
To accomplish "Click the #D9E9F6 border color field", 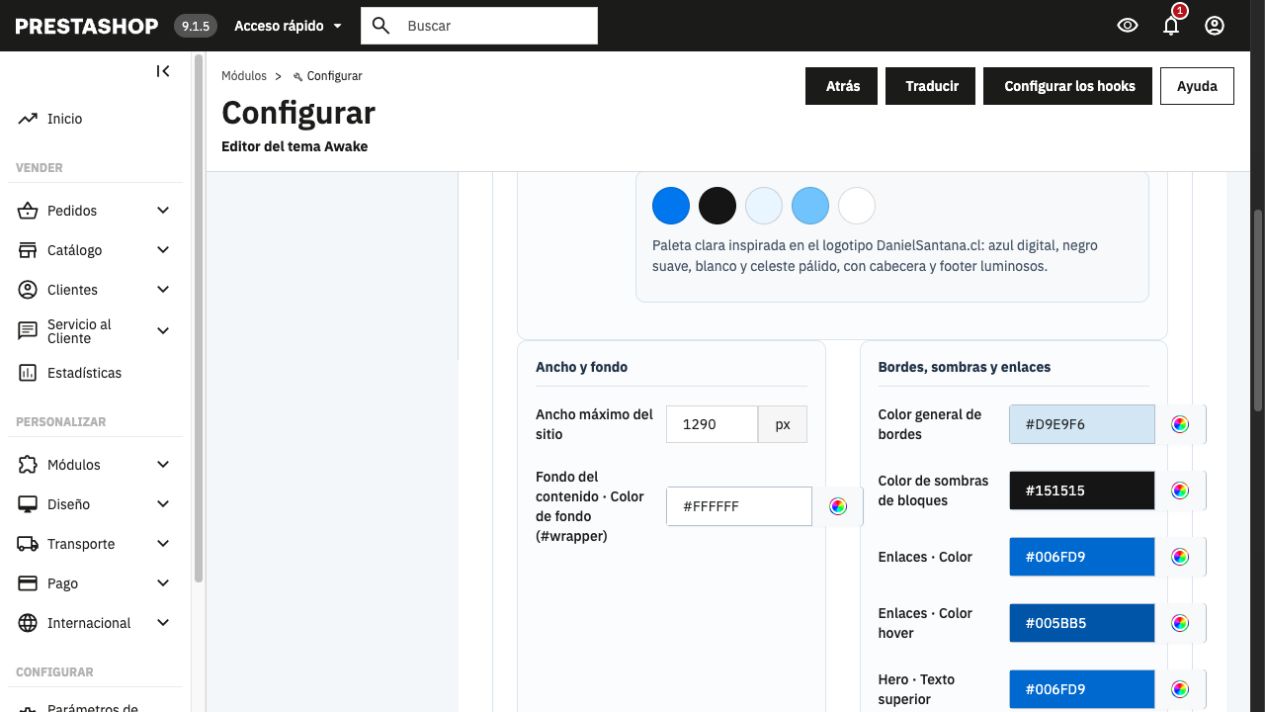I will click(1082, 424).
